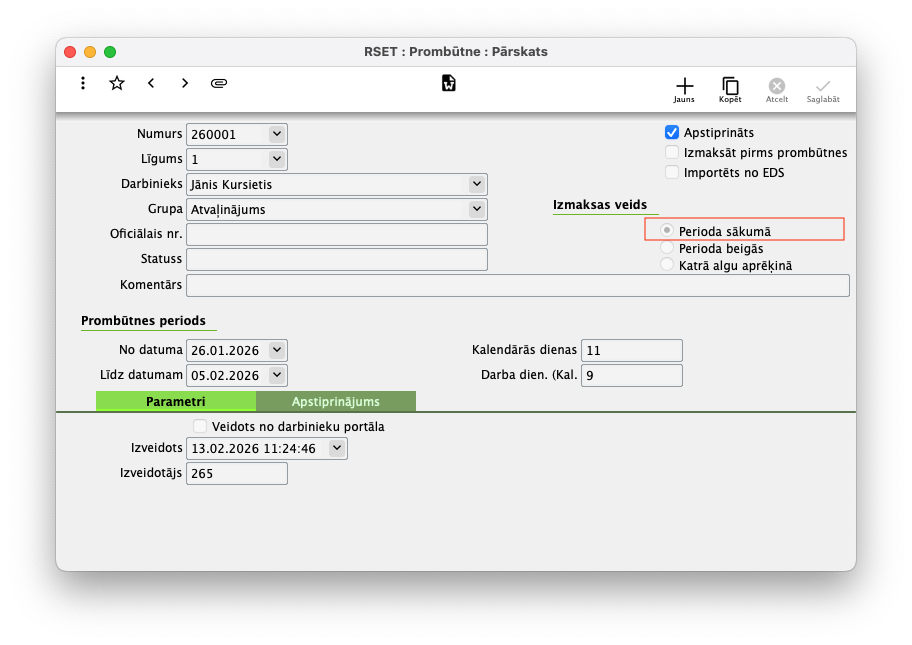Open the three-dot options menu
912x645 pixels.
pos(83,83)
